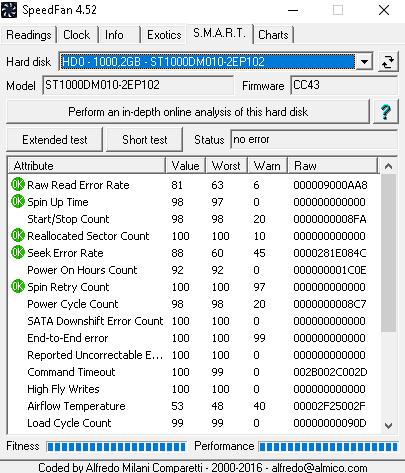
Task: Select the SATA Downshift Error Count row
Action: pos(193,321)
